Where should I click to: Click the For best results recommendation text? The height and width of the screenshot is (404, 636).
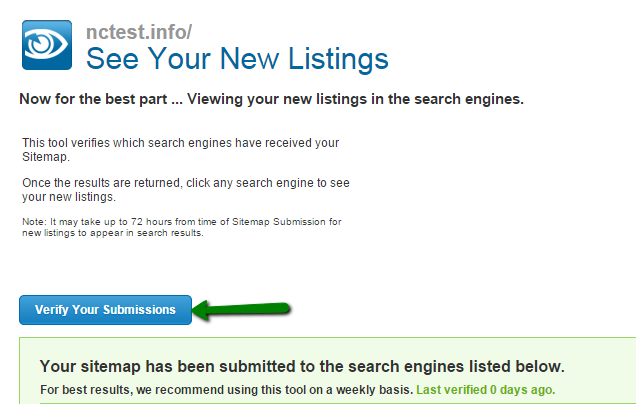tap(226, 390)
